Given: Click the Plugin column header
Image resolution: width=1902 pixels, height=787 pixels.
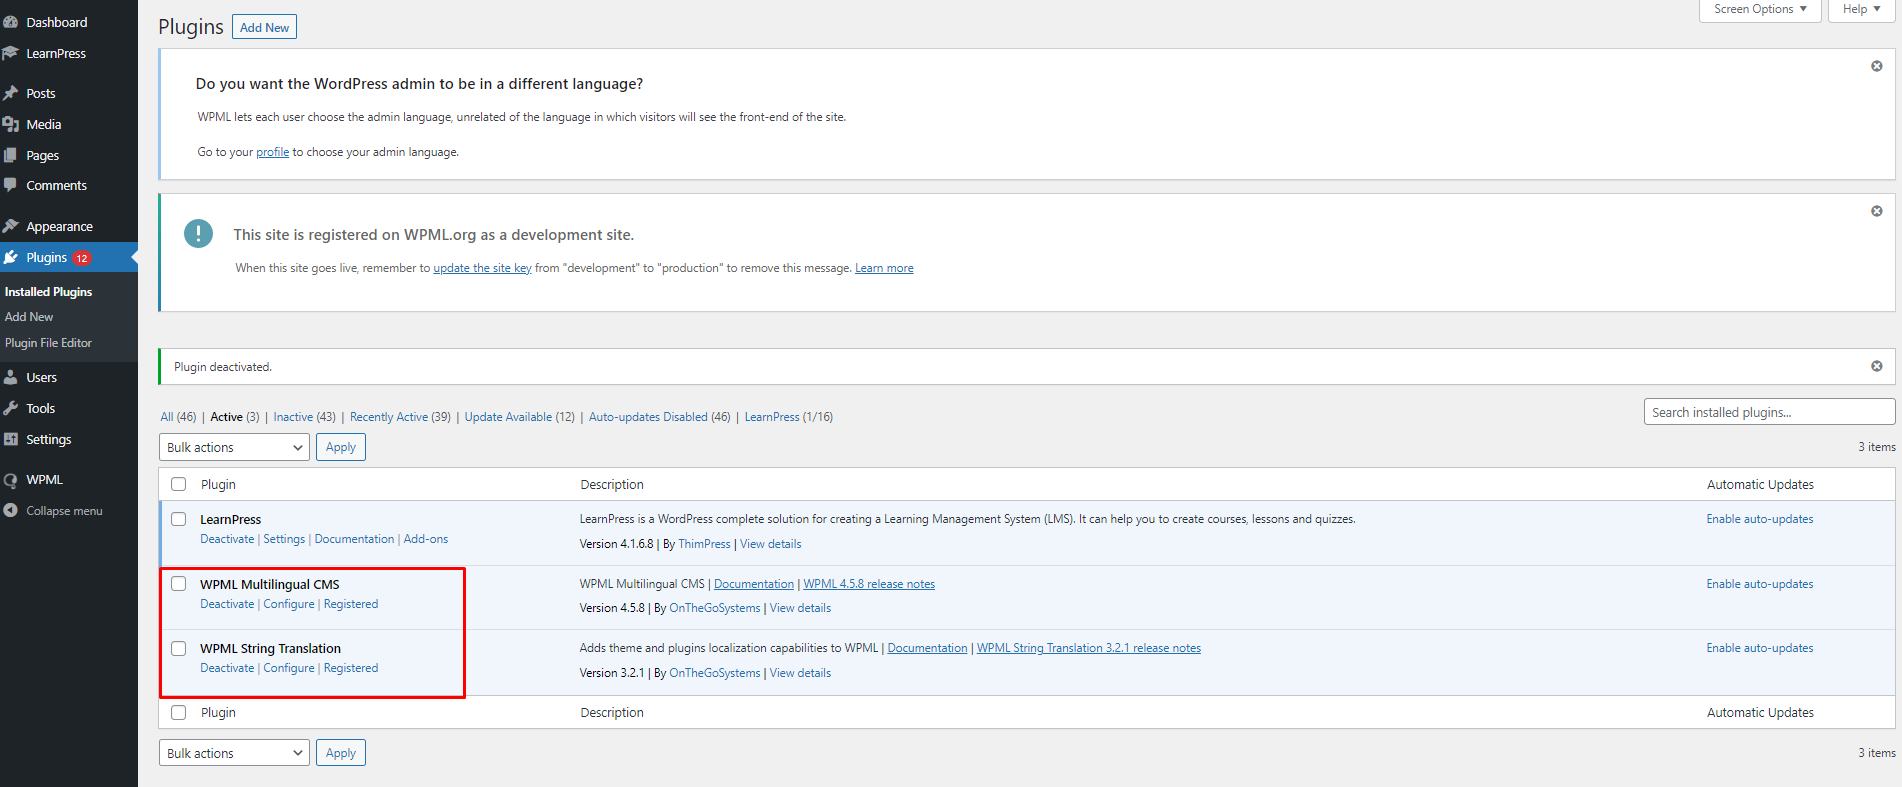Looking at the screenshot, I should point(218,484).
